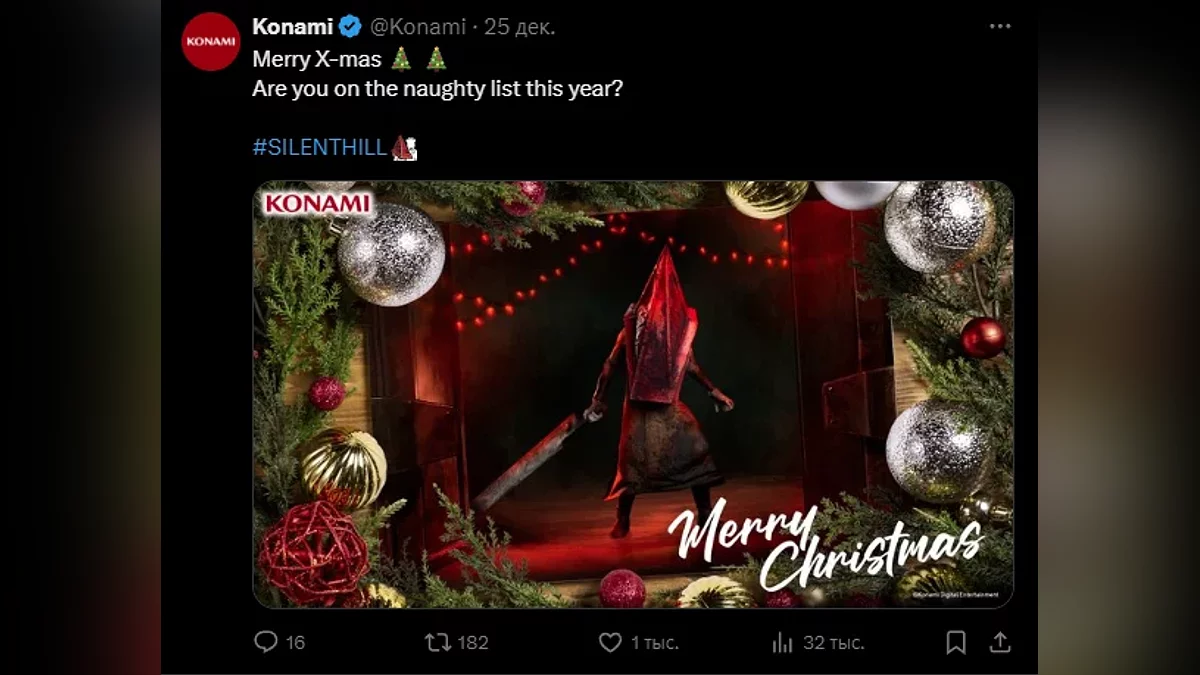The width and height of the screenshot is (1200, 675).
Task: Click the repost count 182
Action: [x=472, y=642]
